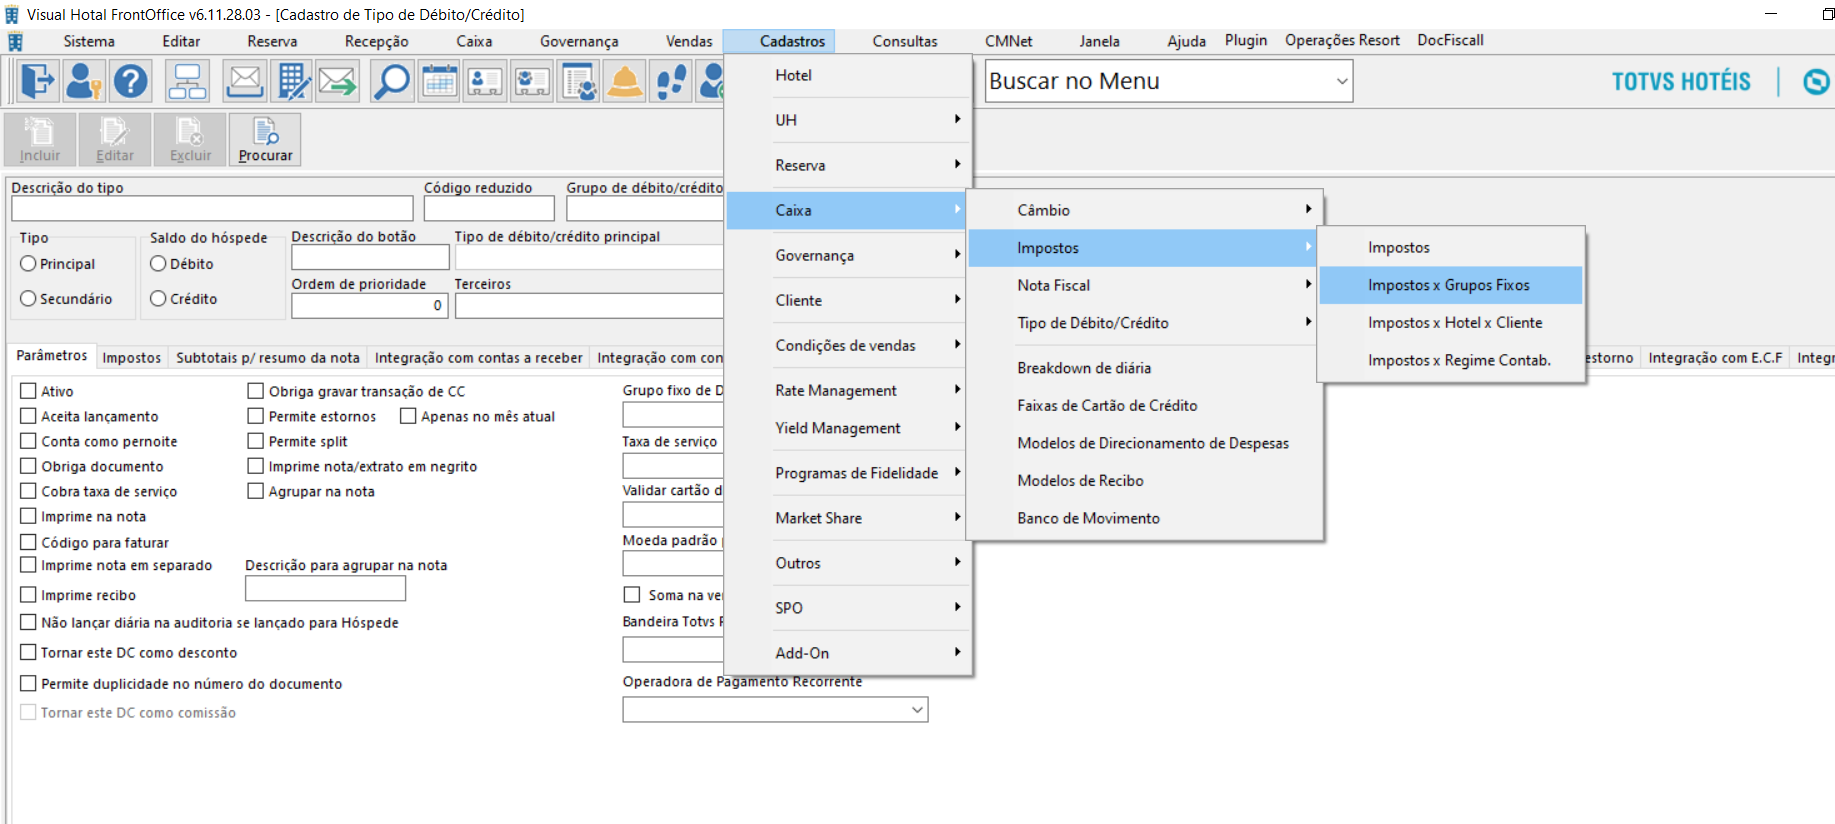Click the small building icon beside Sistema
This screenshot has height=824, width=1835.
[x=15, y=41]
